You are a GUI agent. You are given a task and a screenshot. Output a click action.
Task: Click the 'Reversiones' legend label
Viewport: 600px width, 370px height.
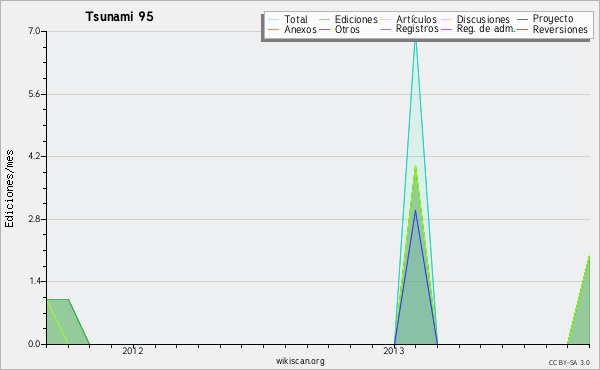(x=560, y=30)
